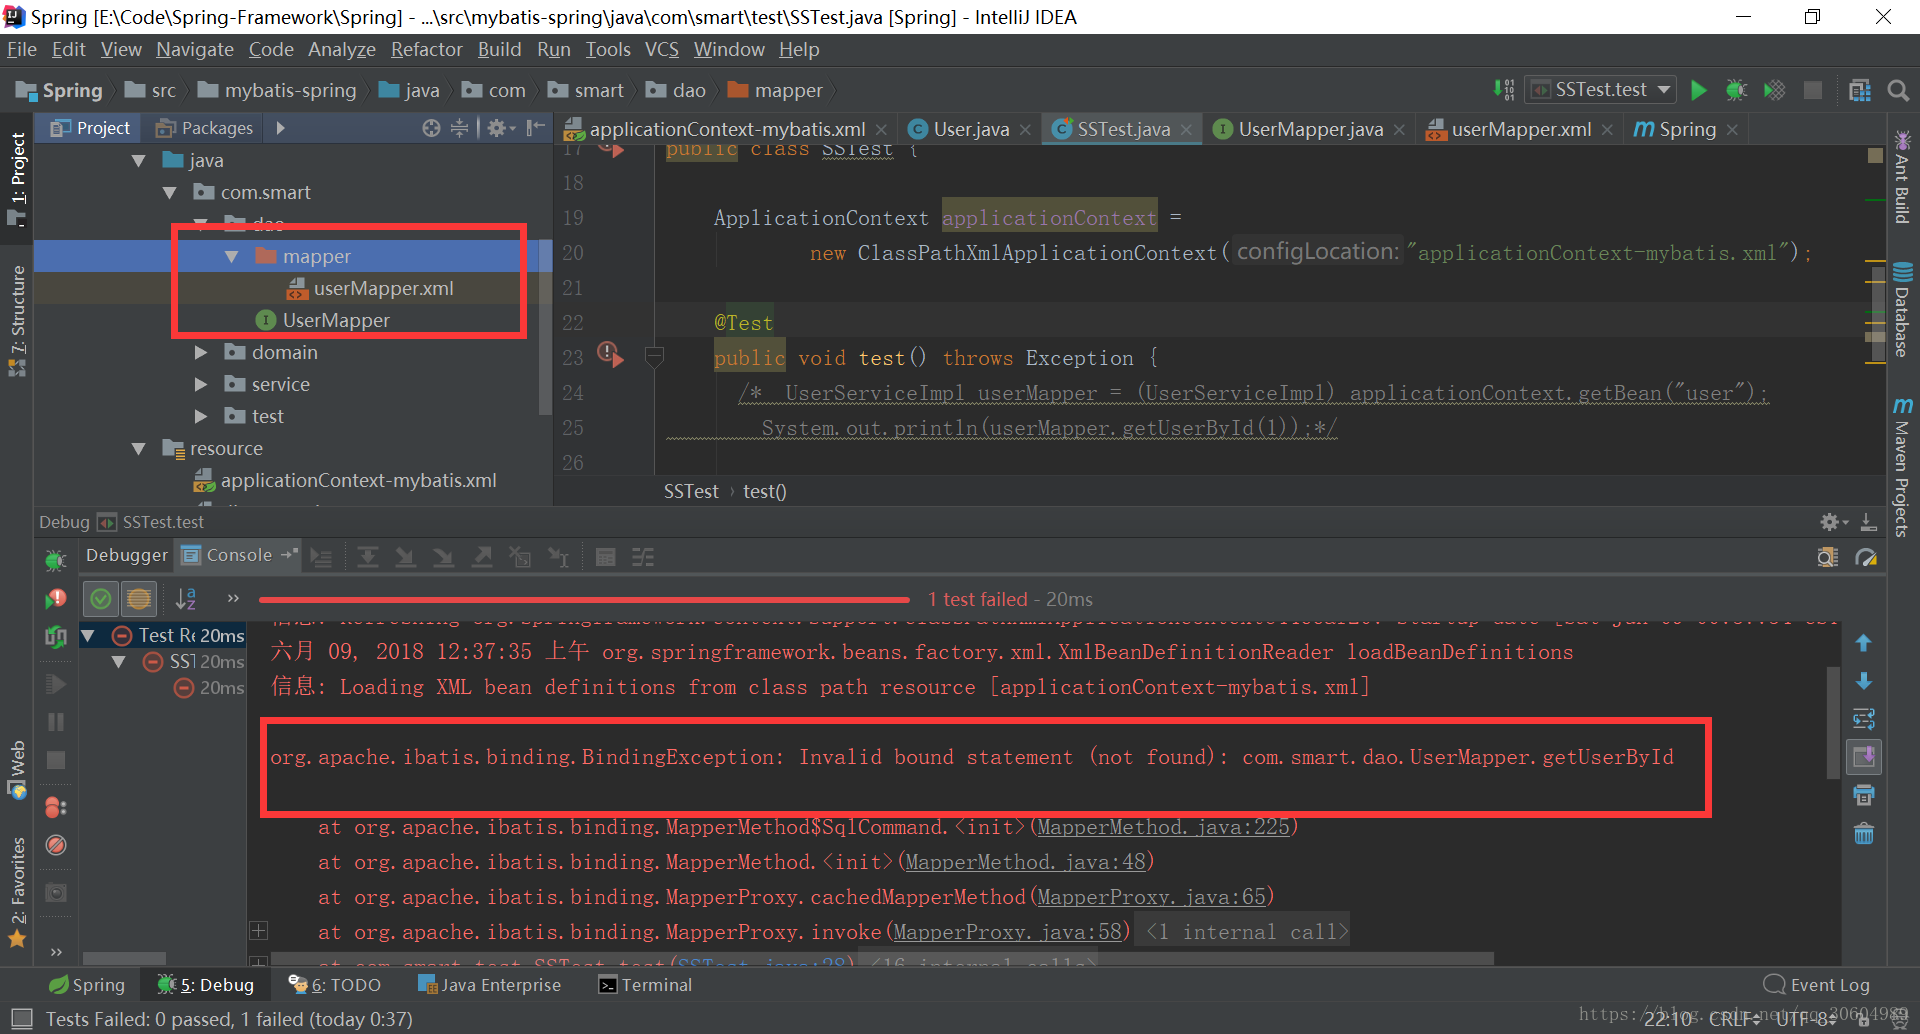Toggle Scroll to End in console toolbar
Screen dimensions: 1920x1034
point(1864,757)
